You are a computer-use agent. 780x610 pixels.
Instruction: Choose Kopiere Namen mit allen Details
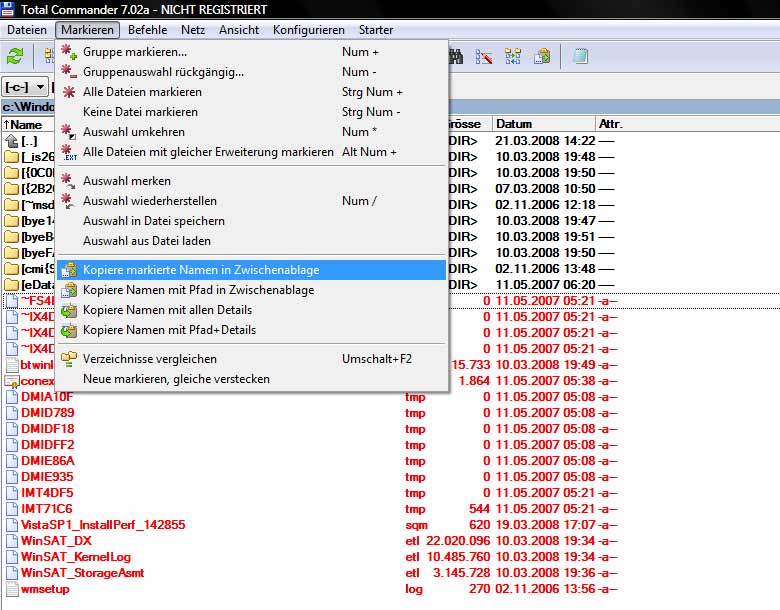coord(251,309)
